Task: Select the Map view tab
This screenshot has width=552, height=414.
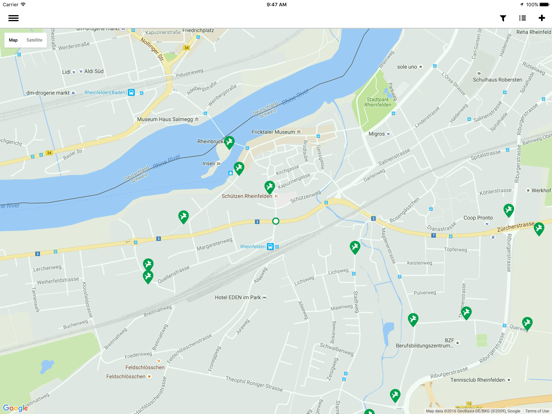Action: coord(13,40)
